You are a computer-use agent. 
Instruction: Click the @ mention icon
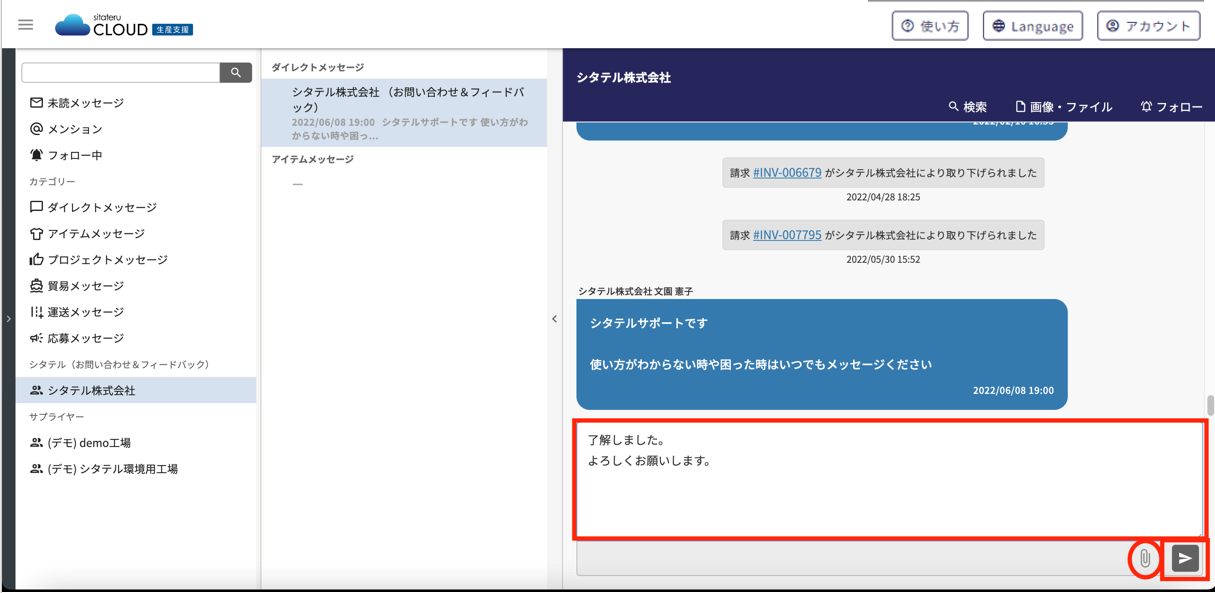(x=36, y=129)
